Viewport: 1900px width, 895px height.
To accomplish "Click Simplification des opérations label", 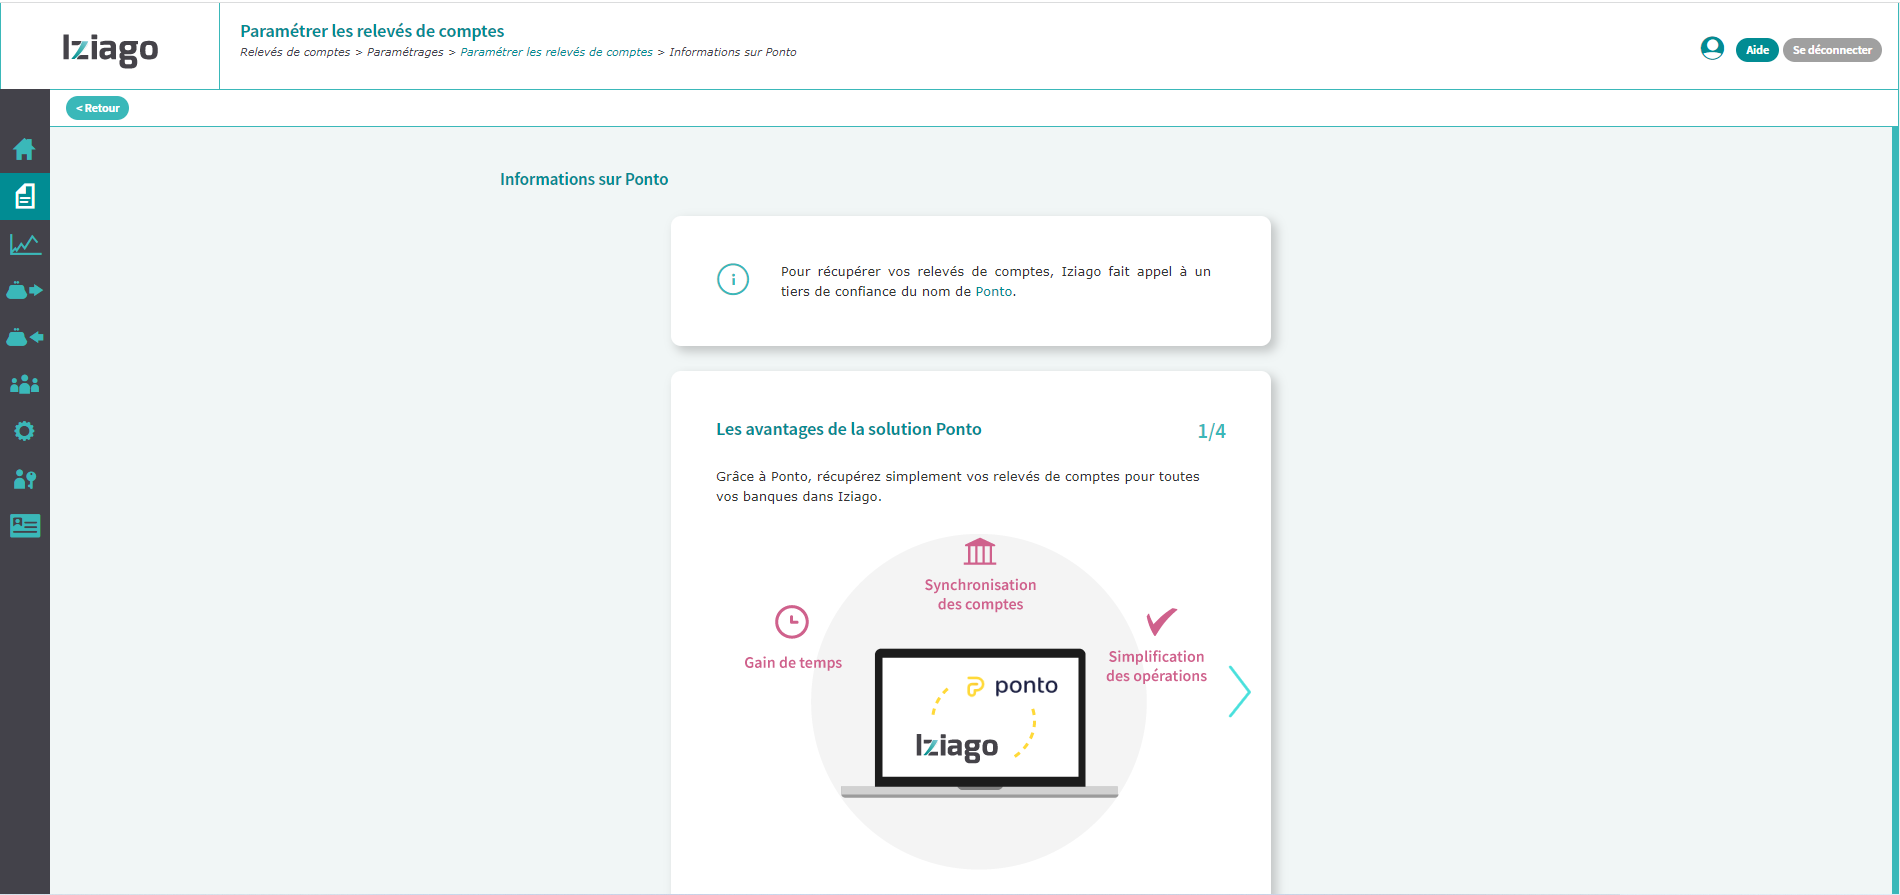I will coord(1156,666).
